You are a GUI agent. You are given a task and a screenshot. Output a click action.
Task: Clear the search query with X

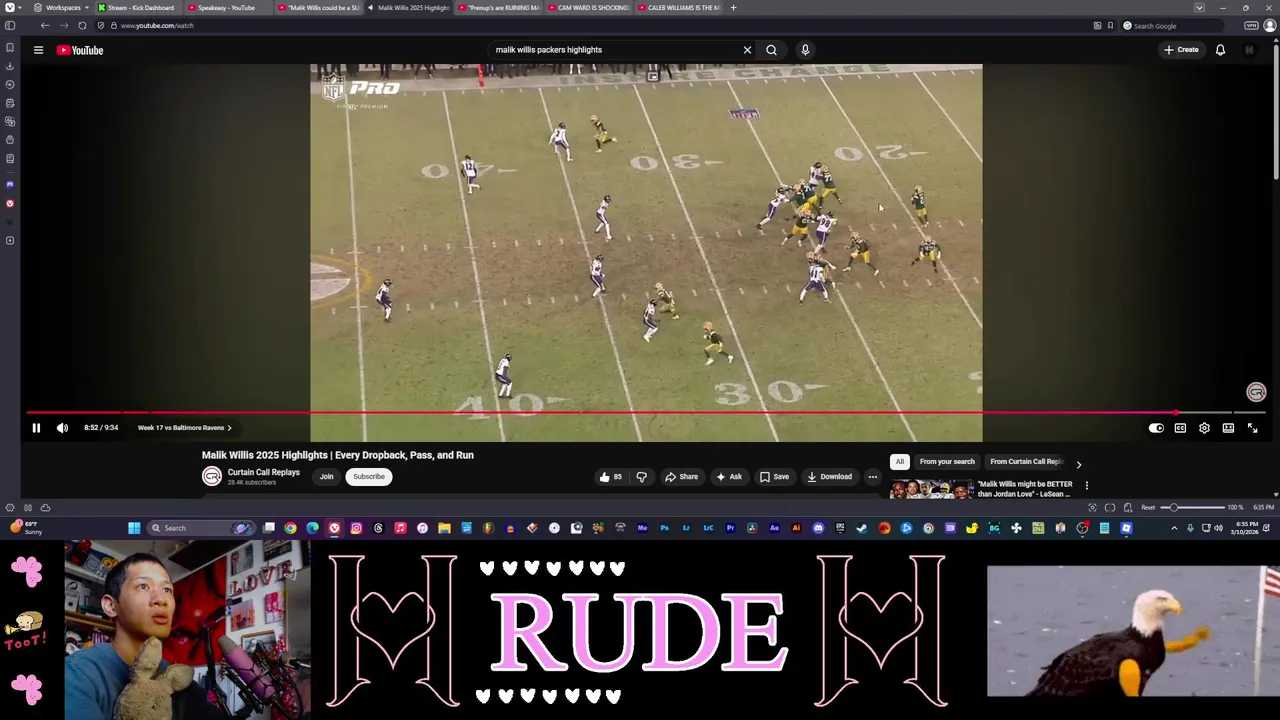point(747,50)
